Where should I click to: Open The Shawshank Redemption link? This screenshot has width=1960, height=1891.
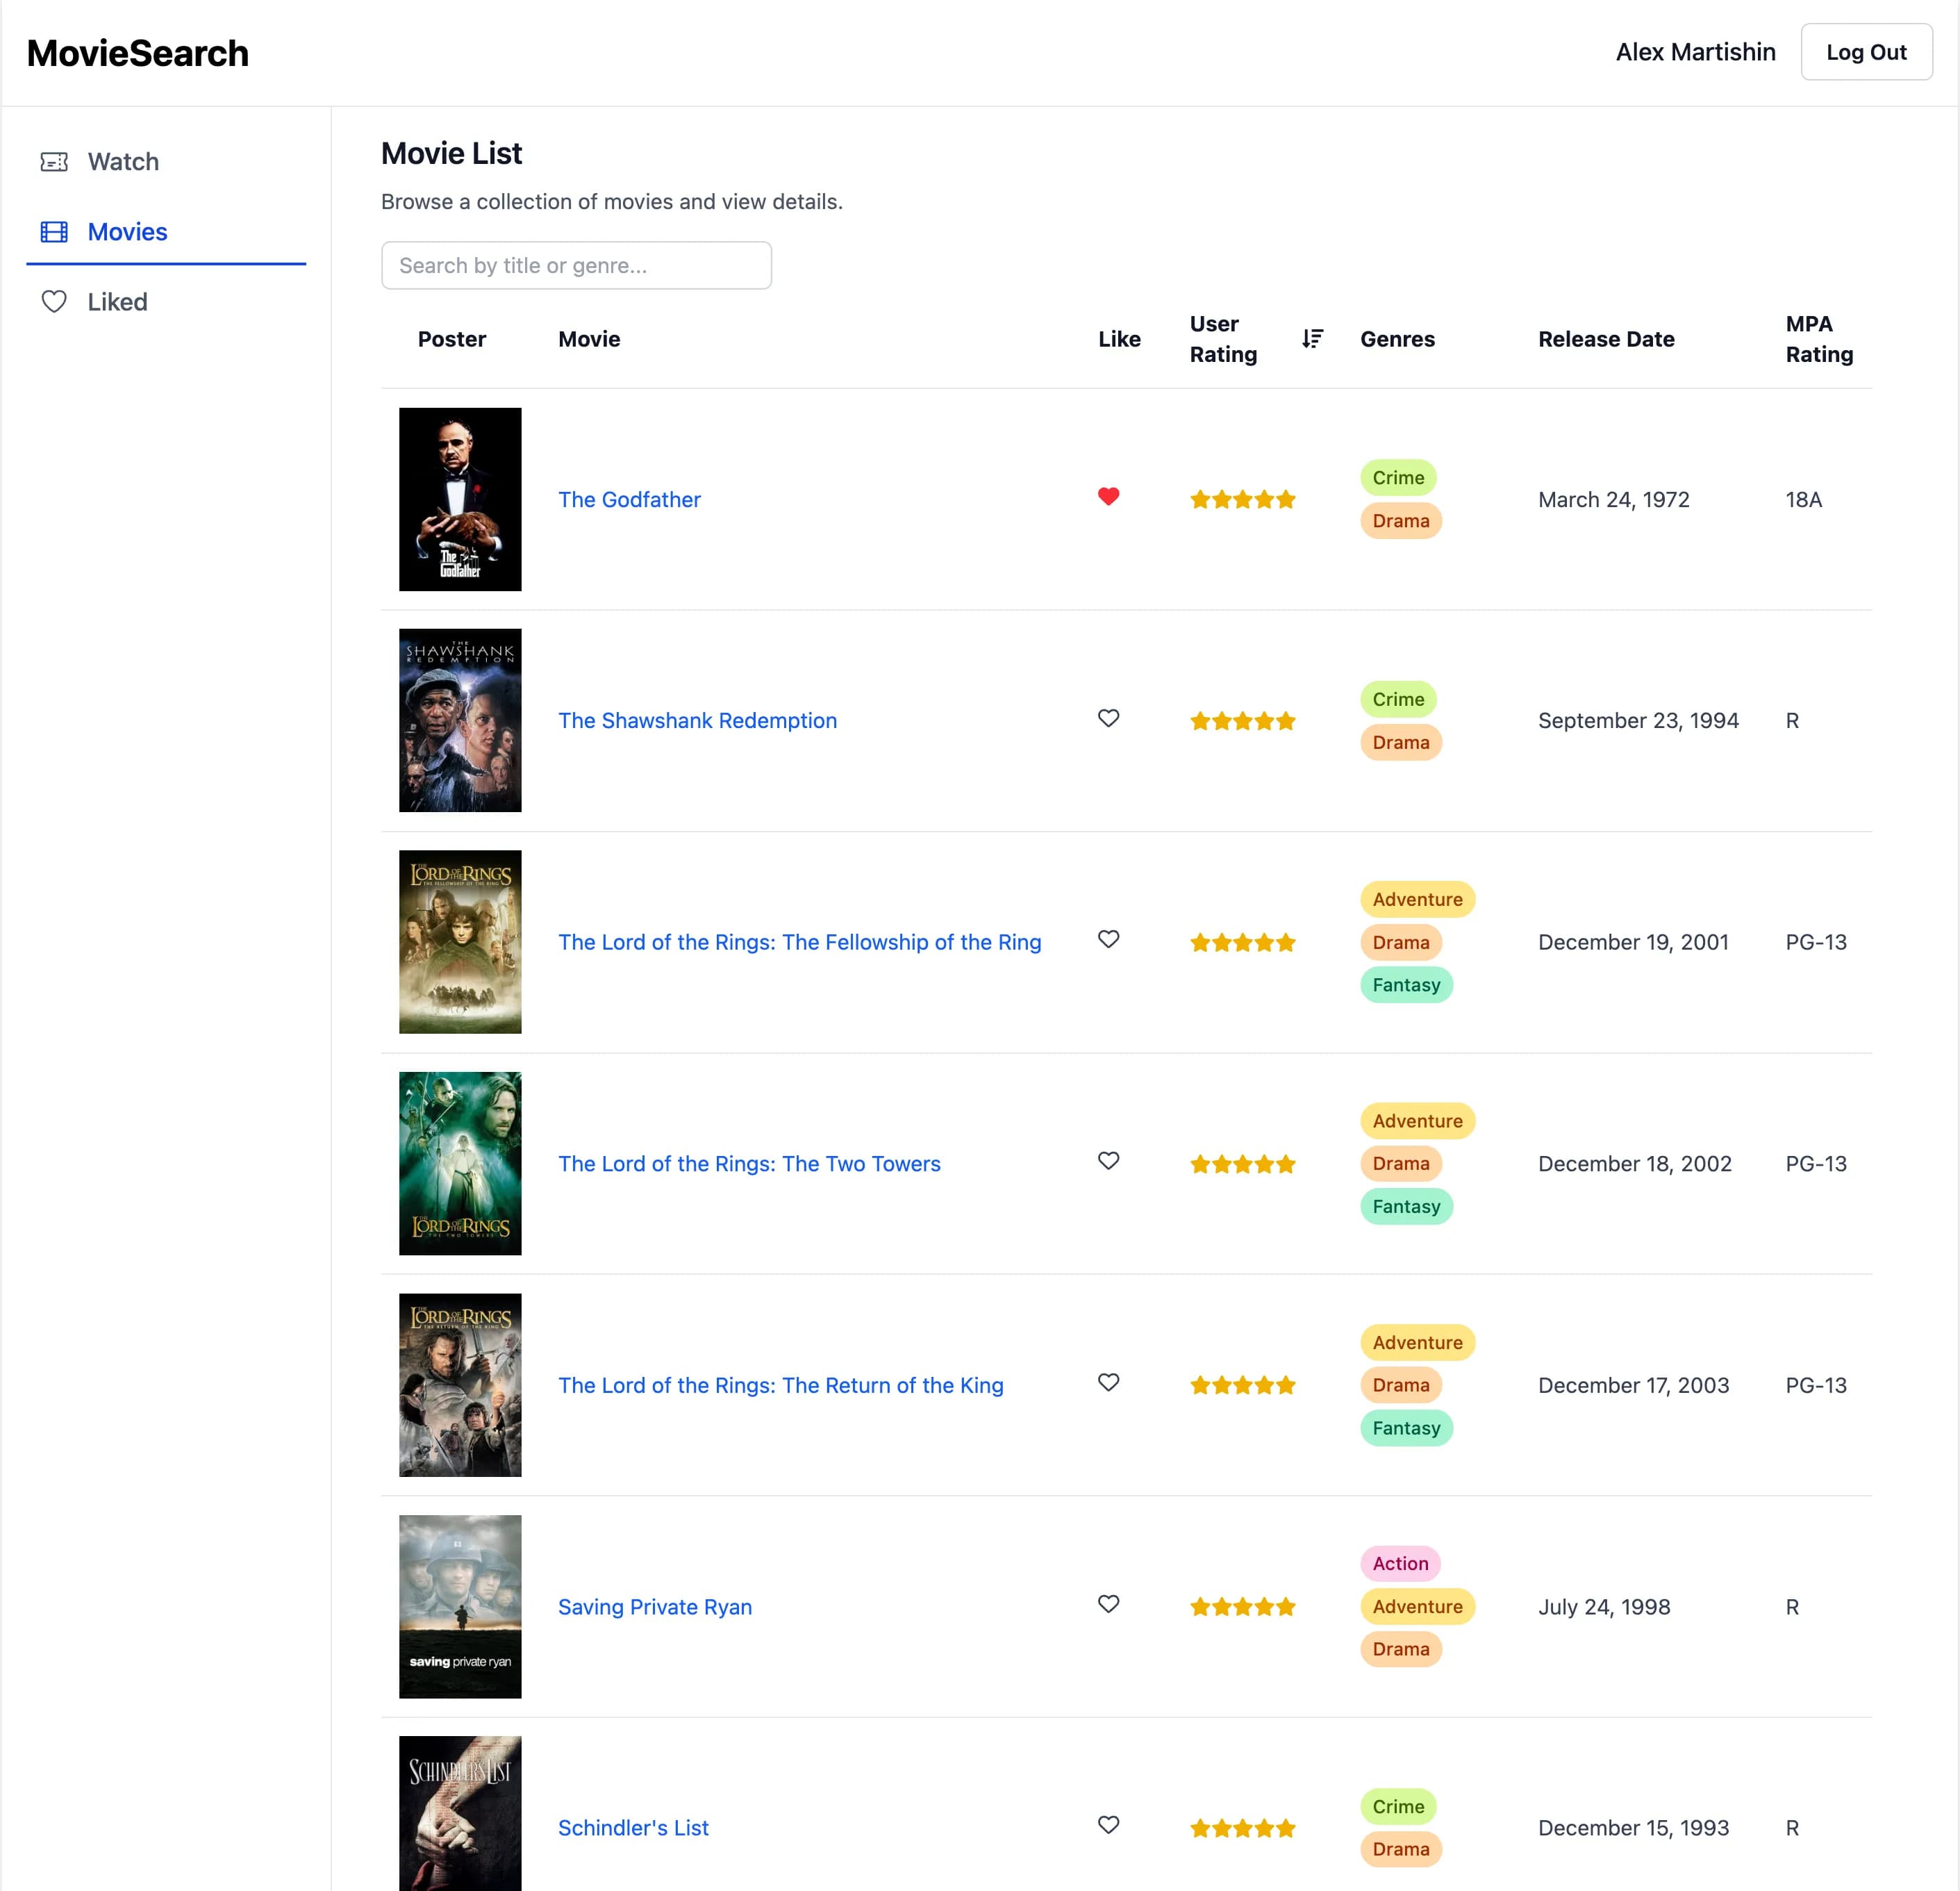(697, 721)
